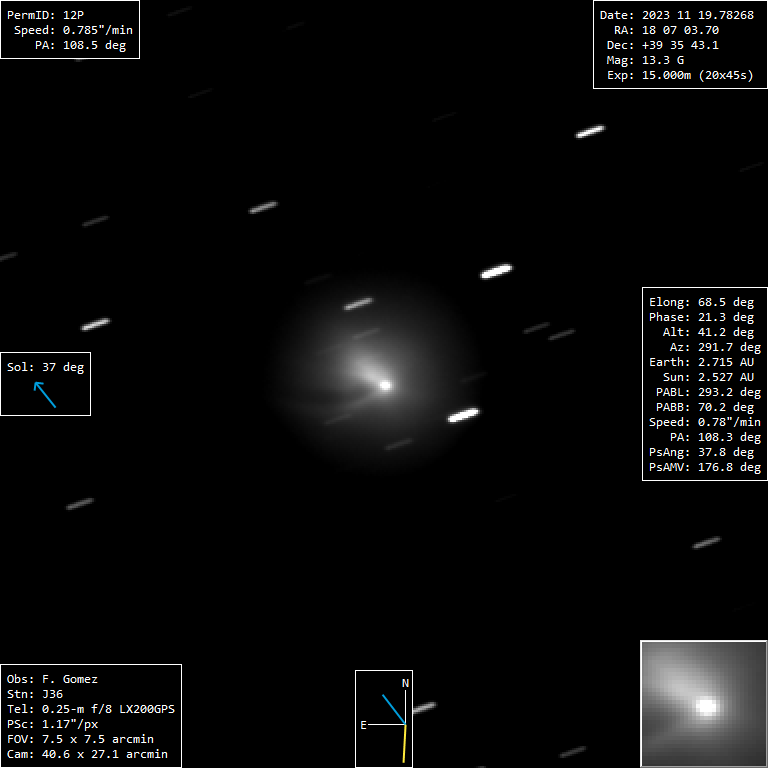Click the 'N' label on the compass
The width and height of the screenshot is (768, 768).
click(x=405, y=683)
